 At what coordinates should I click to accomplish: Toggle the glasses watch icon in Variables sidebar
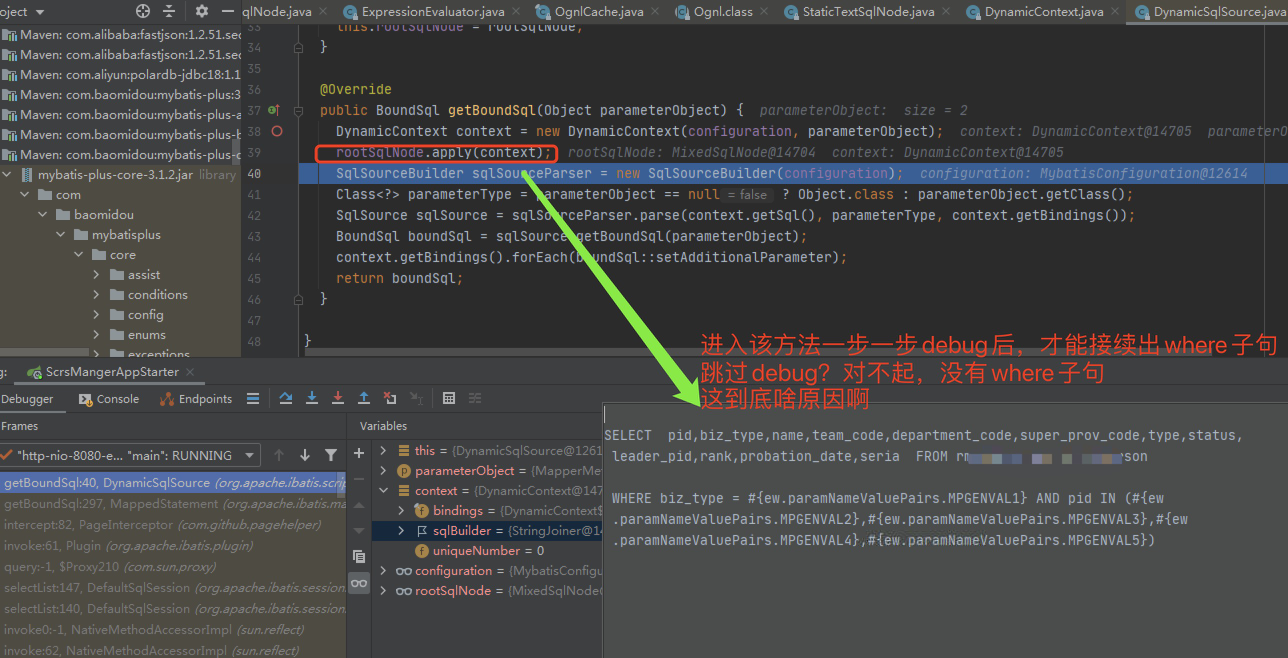(x=357, y=584)
